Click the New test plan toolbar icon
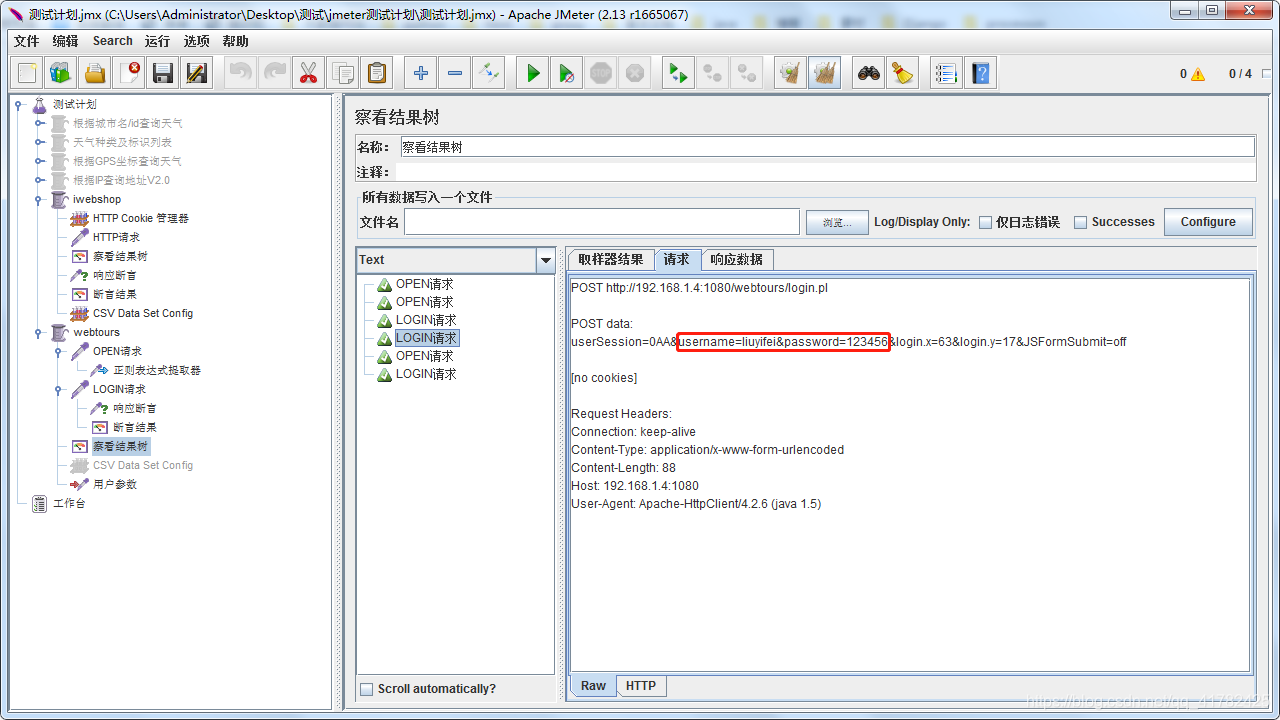1280x720 pixels. point(27,73)
